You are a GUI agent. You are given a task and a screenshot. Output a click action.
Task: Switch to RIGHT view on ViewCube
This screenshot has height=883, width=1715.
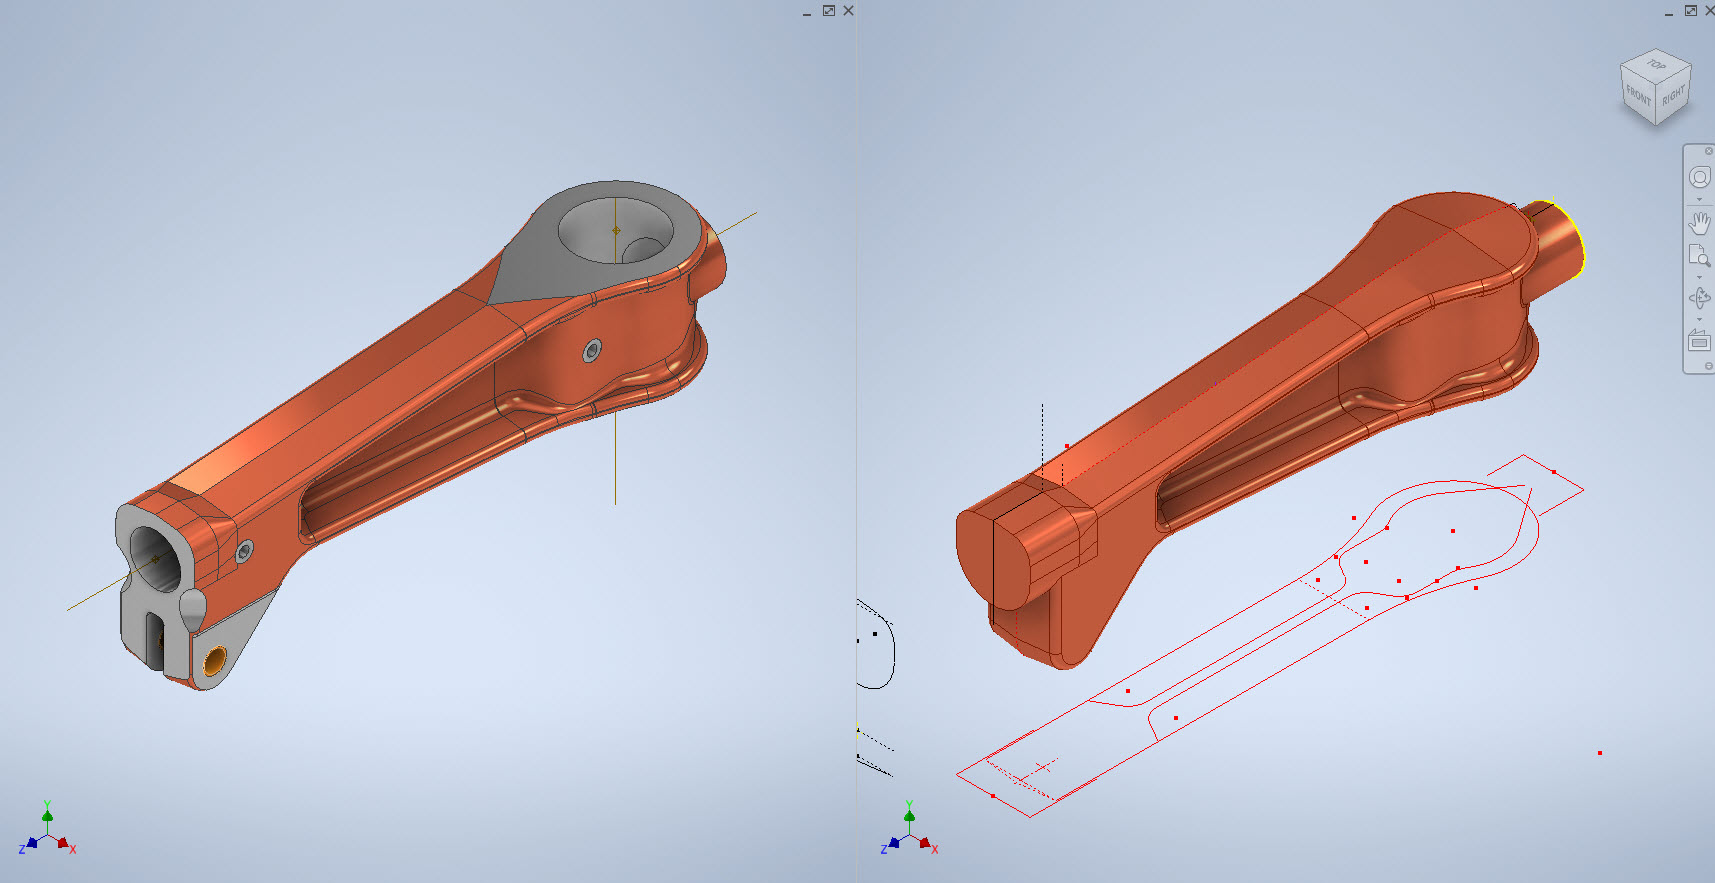(1674, 96)
